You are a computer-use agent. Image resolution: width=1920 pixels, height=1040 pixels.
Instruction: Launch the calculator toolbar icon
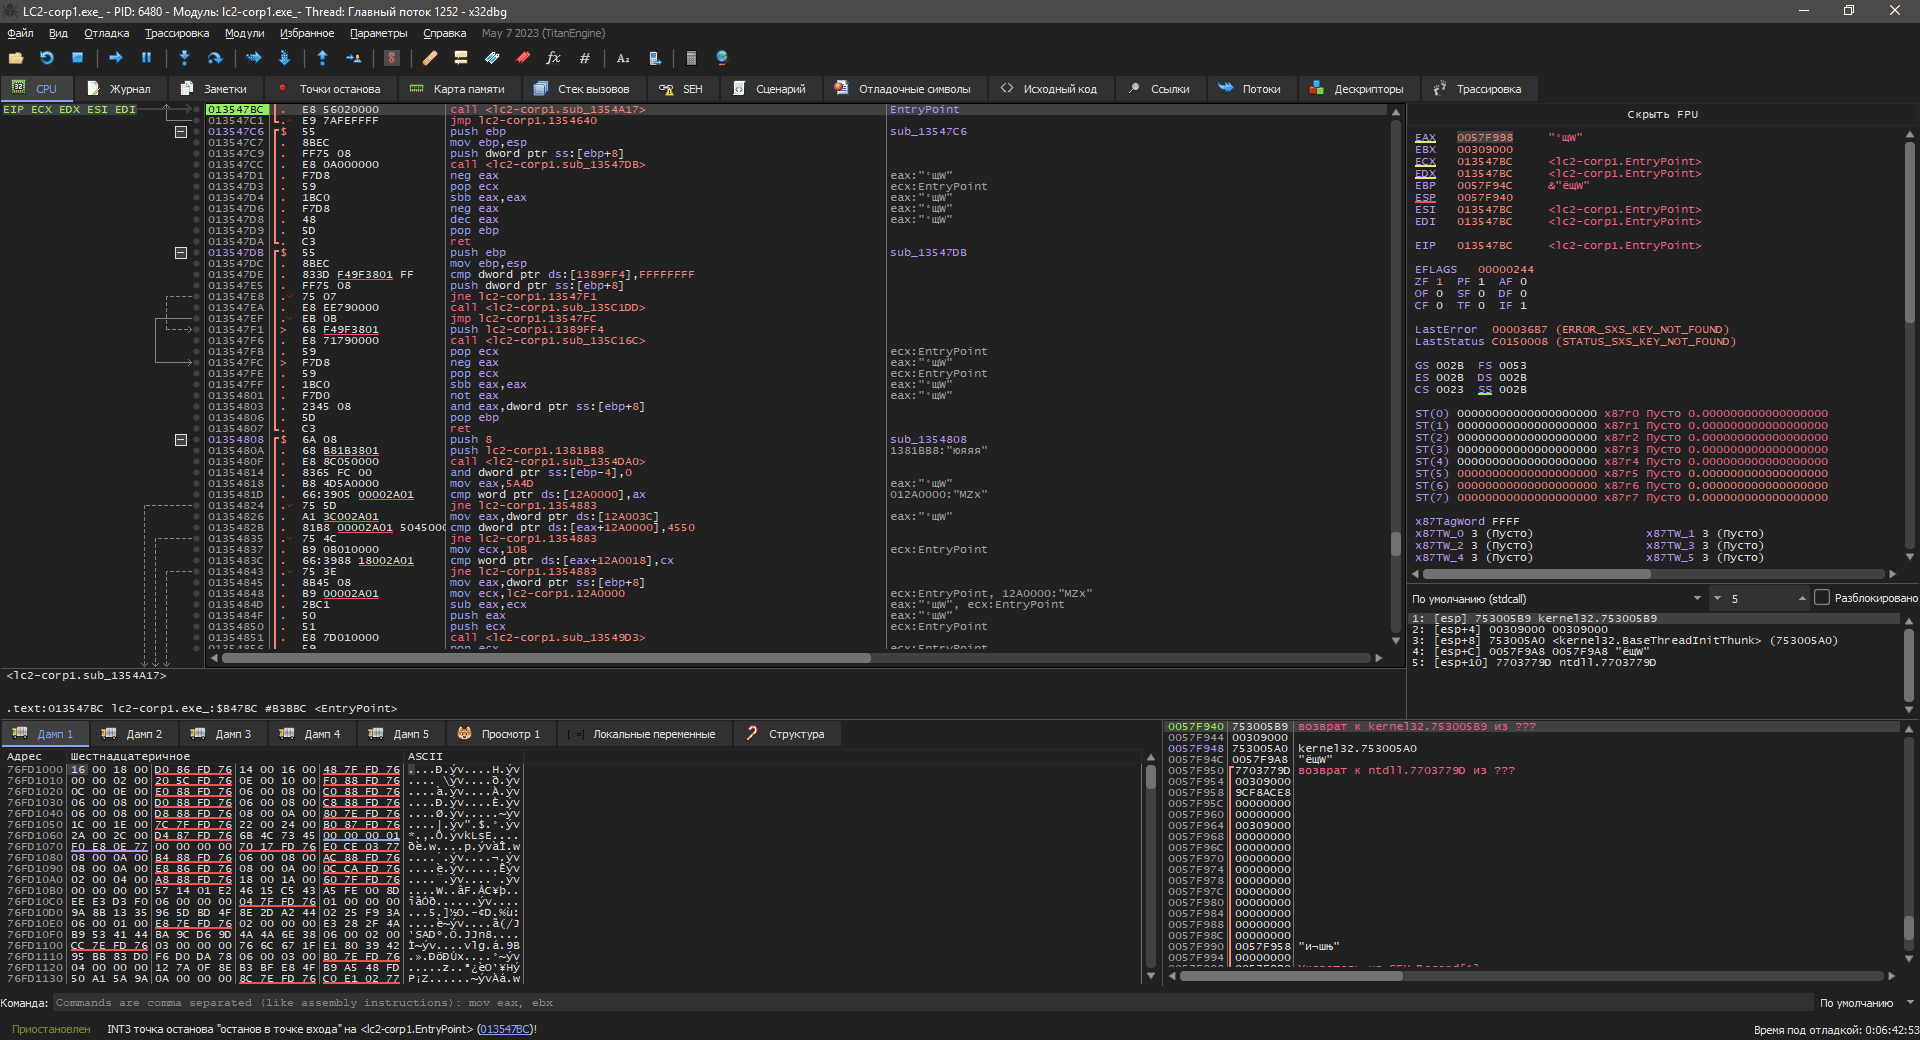coord(691,58)
